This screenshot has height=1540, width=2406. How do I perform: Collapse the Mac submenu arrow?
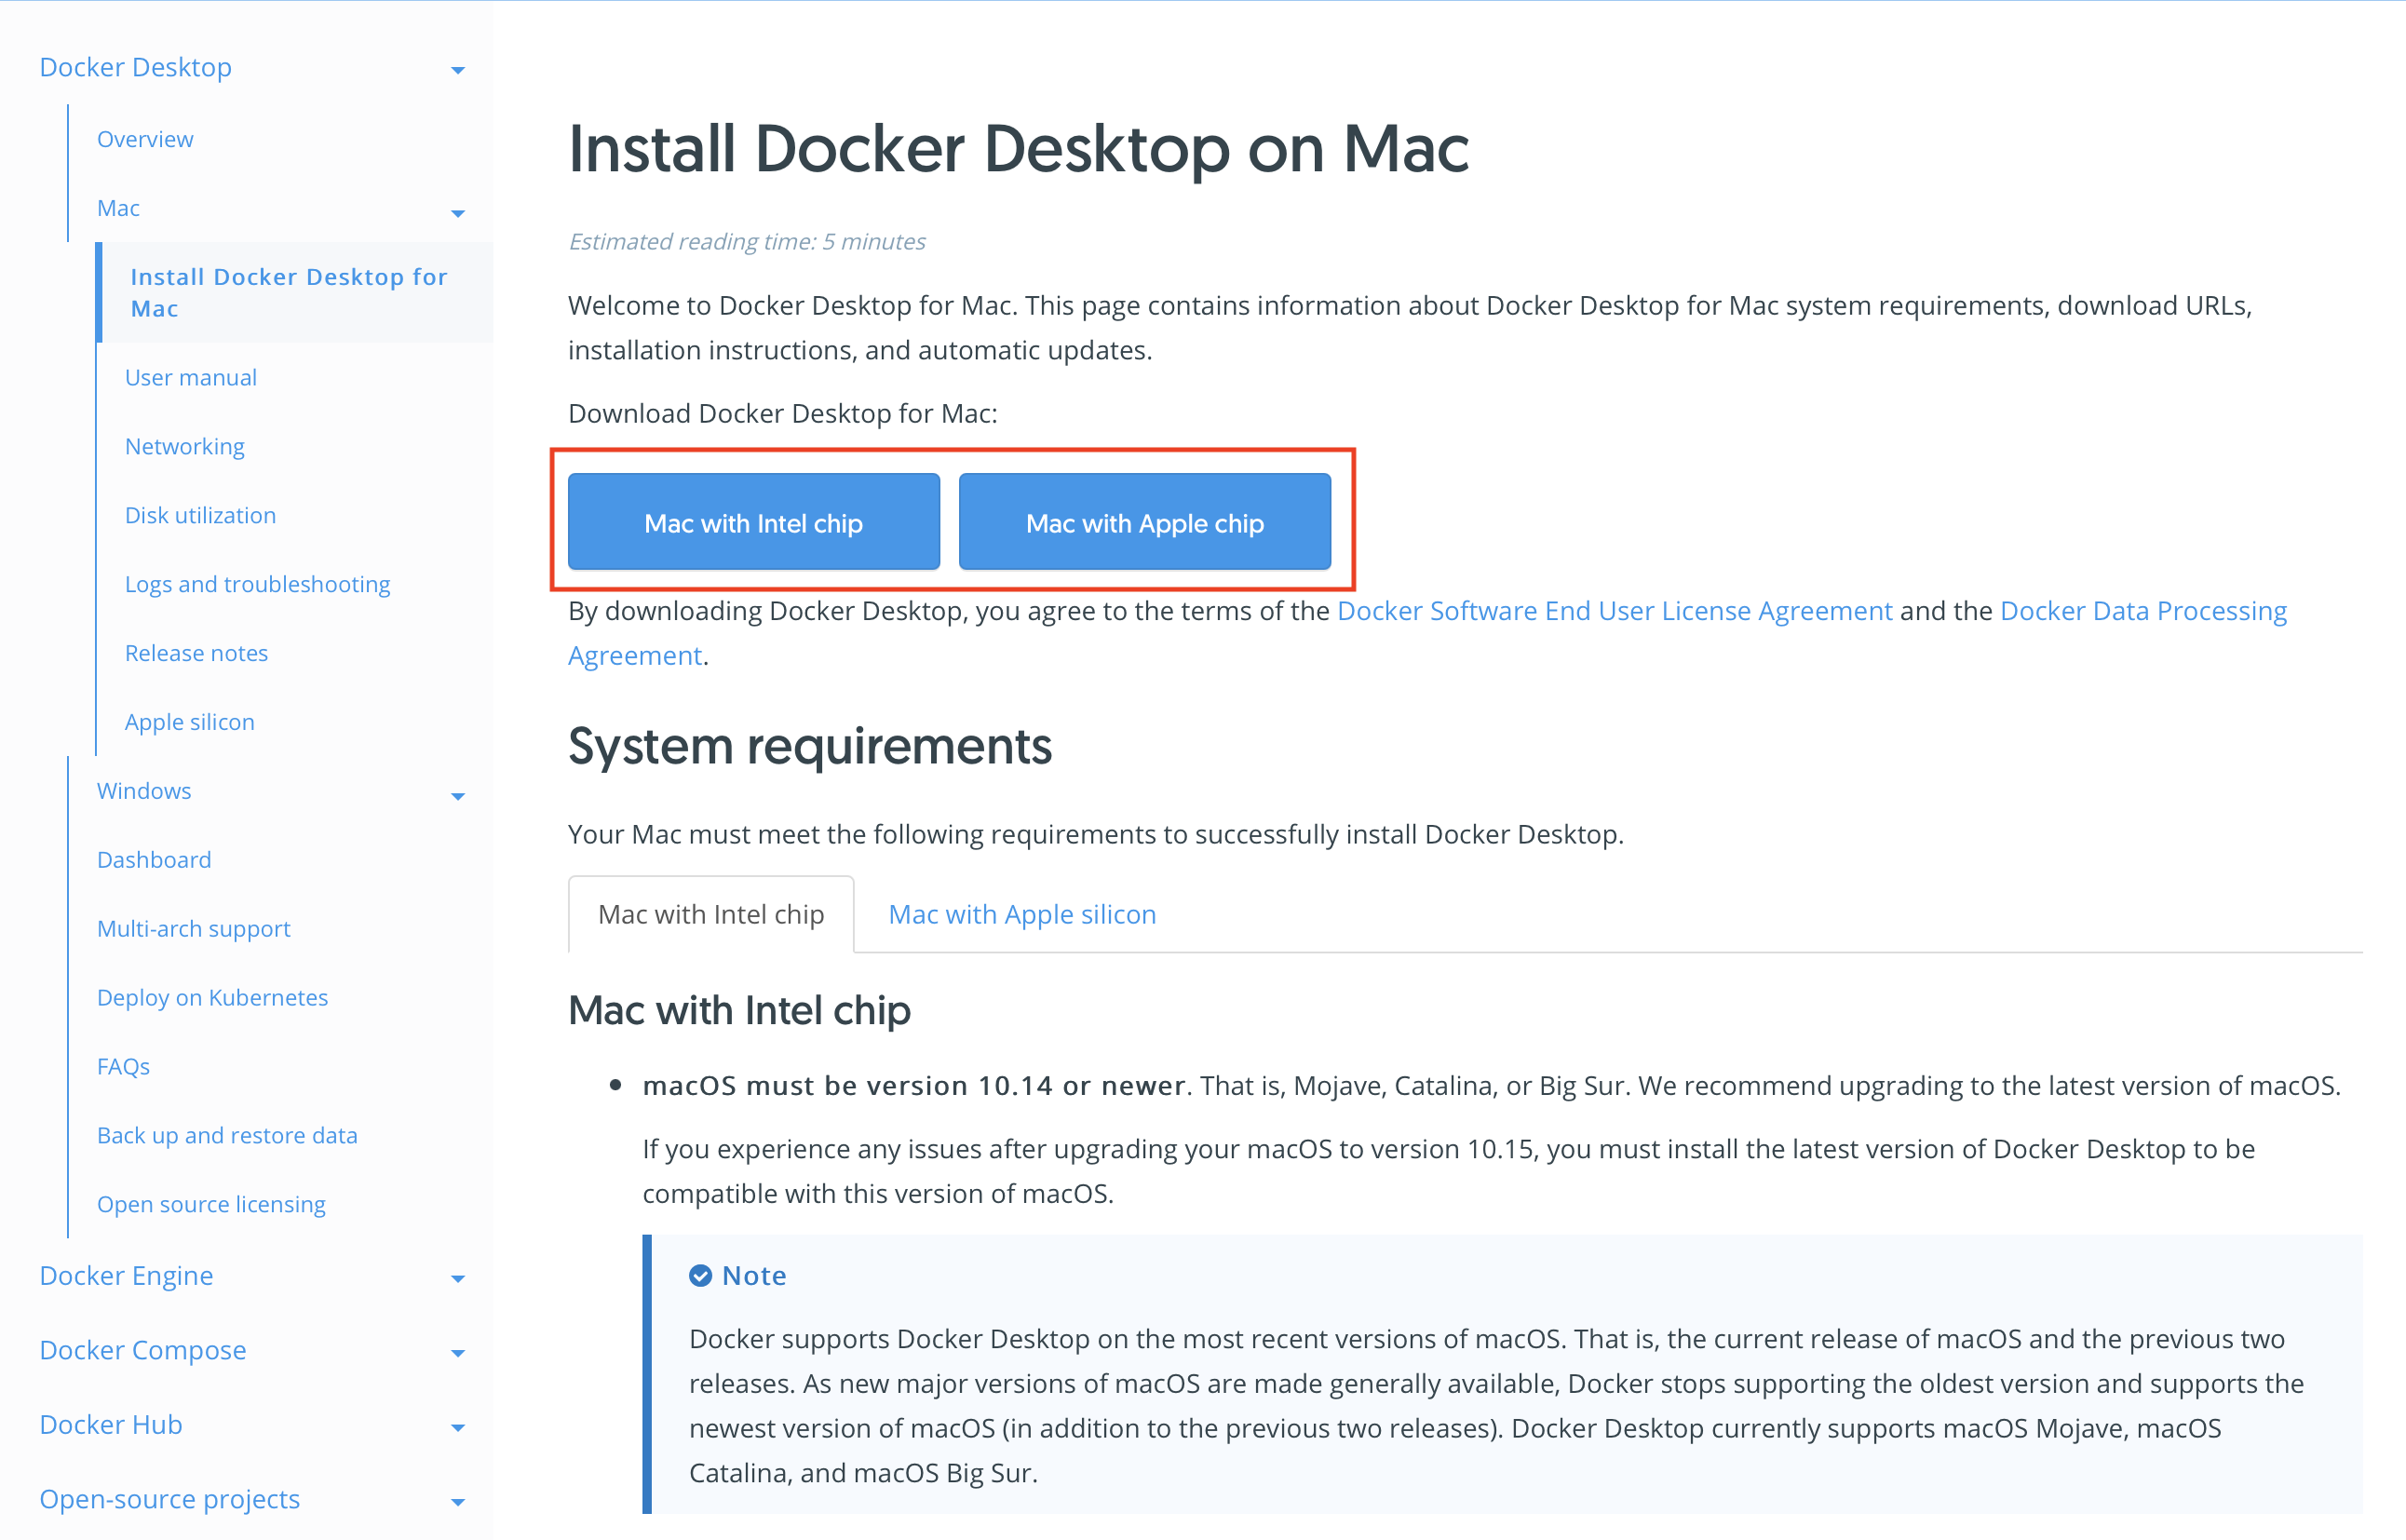tap(457, 213)
